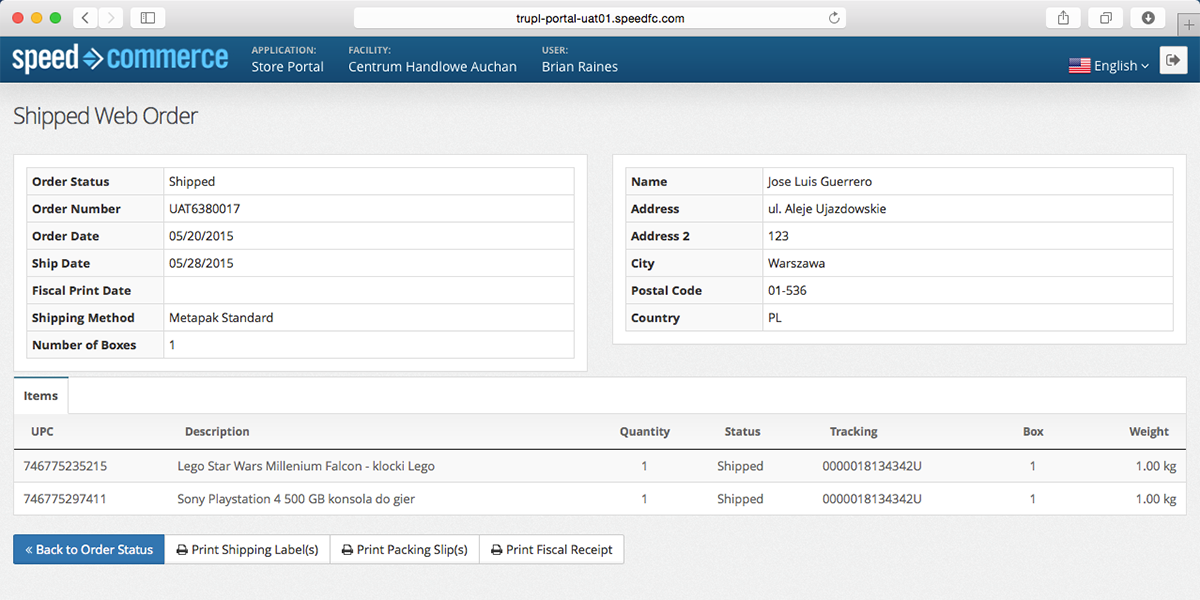Image resolution: width=1200 pixels, height=600 pixels.
Task: Click the Speed Commerce logo
Action: coord(120,59)
